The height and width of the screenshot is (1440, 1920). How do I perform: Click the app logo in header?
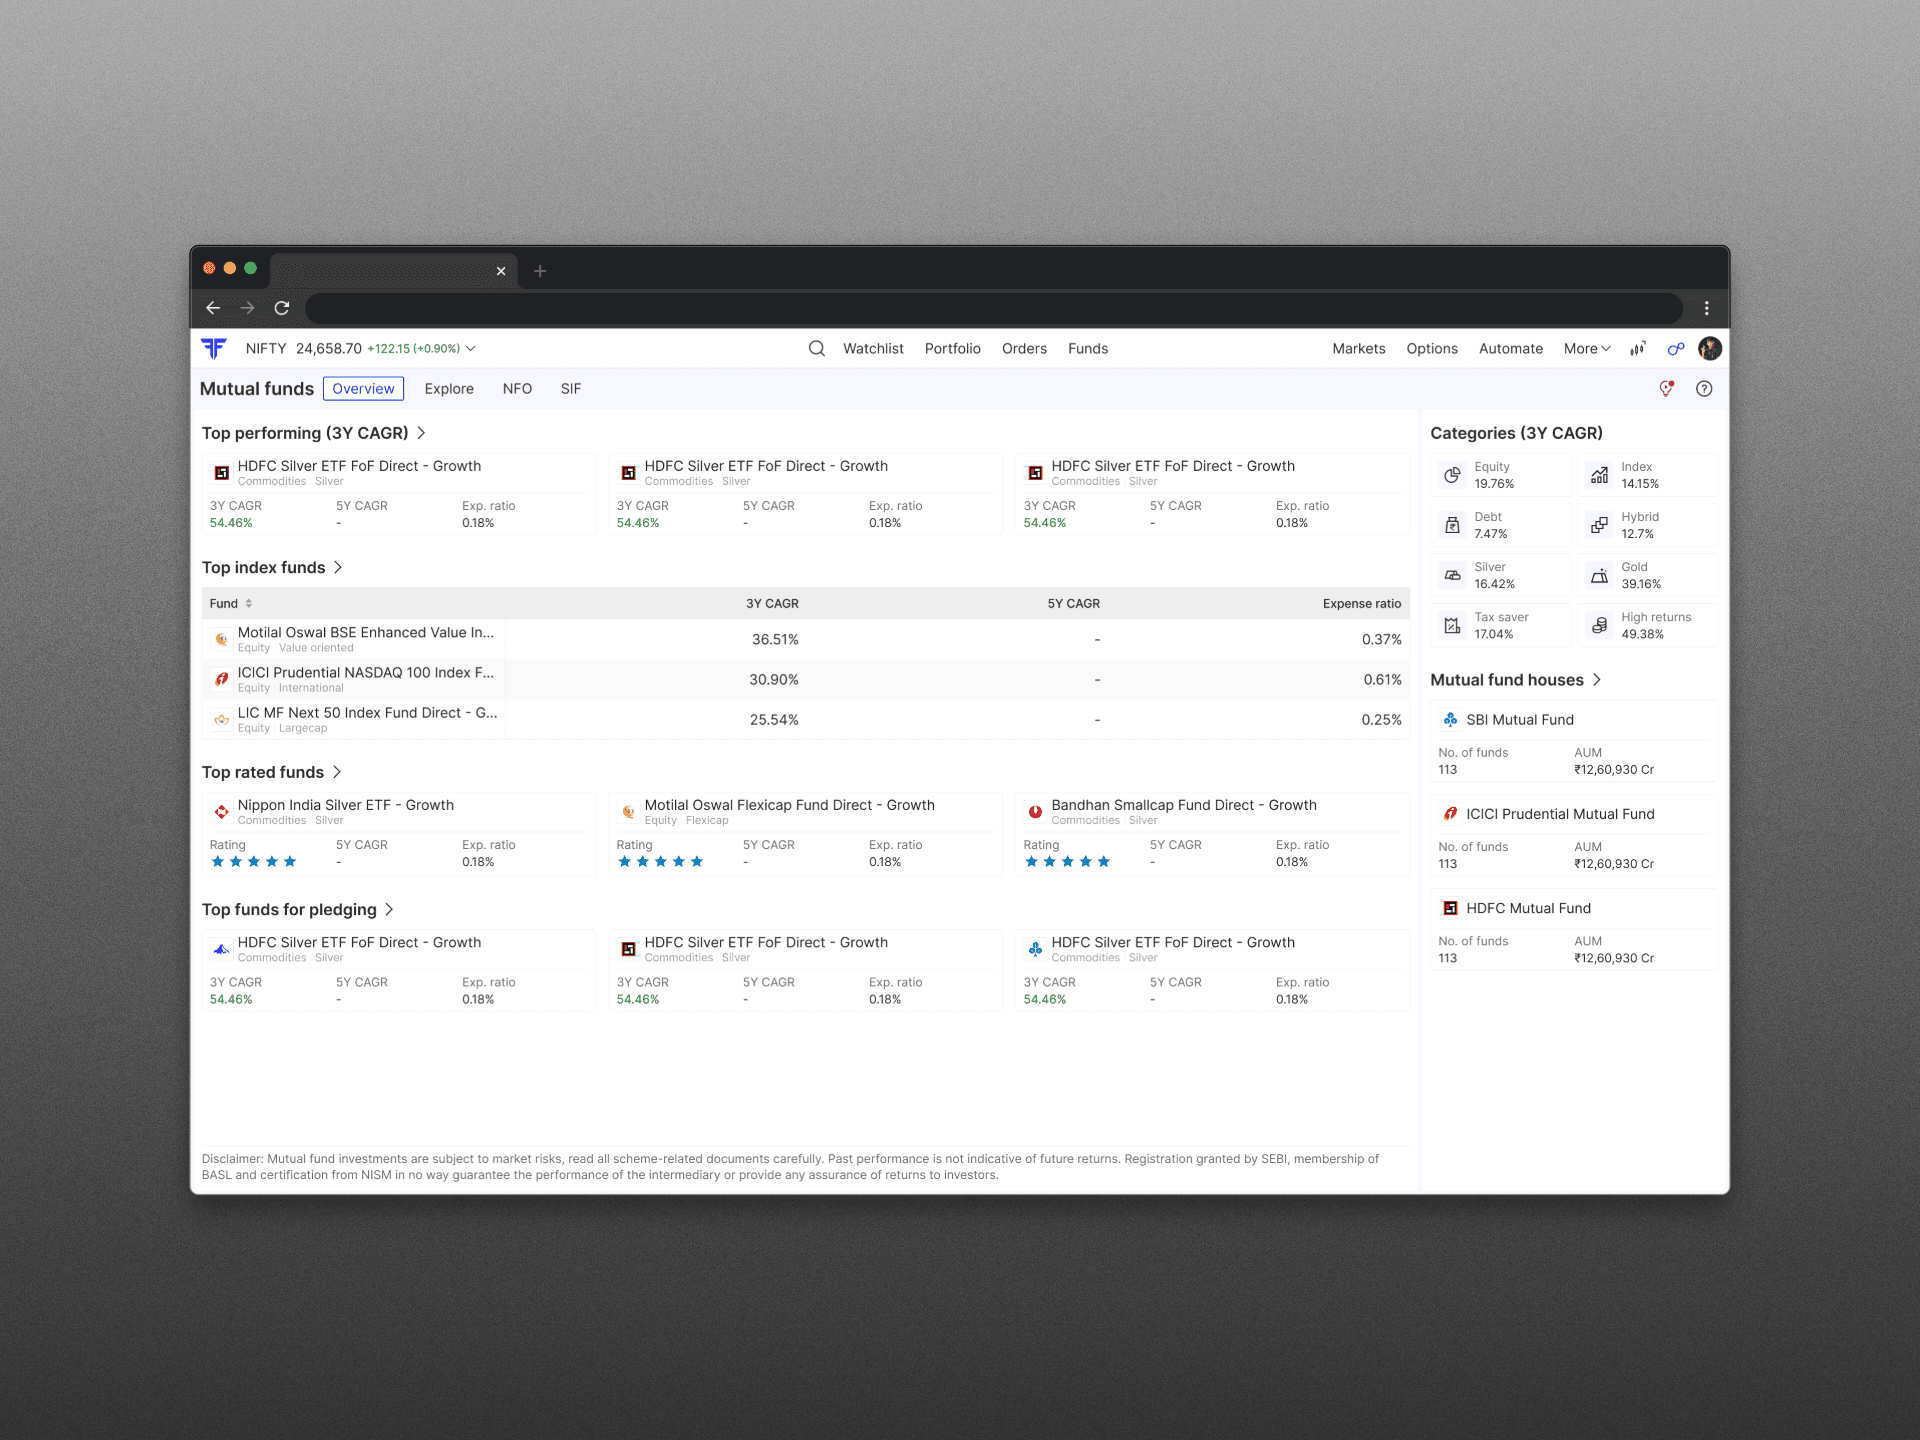point(214,348)
